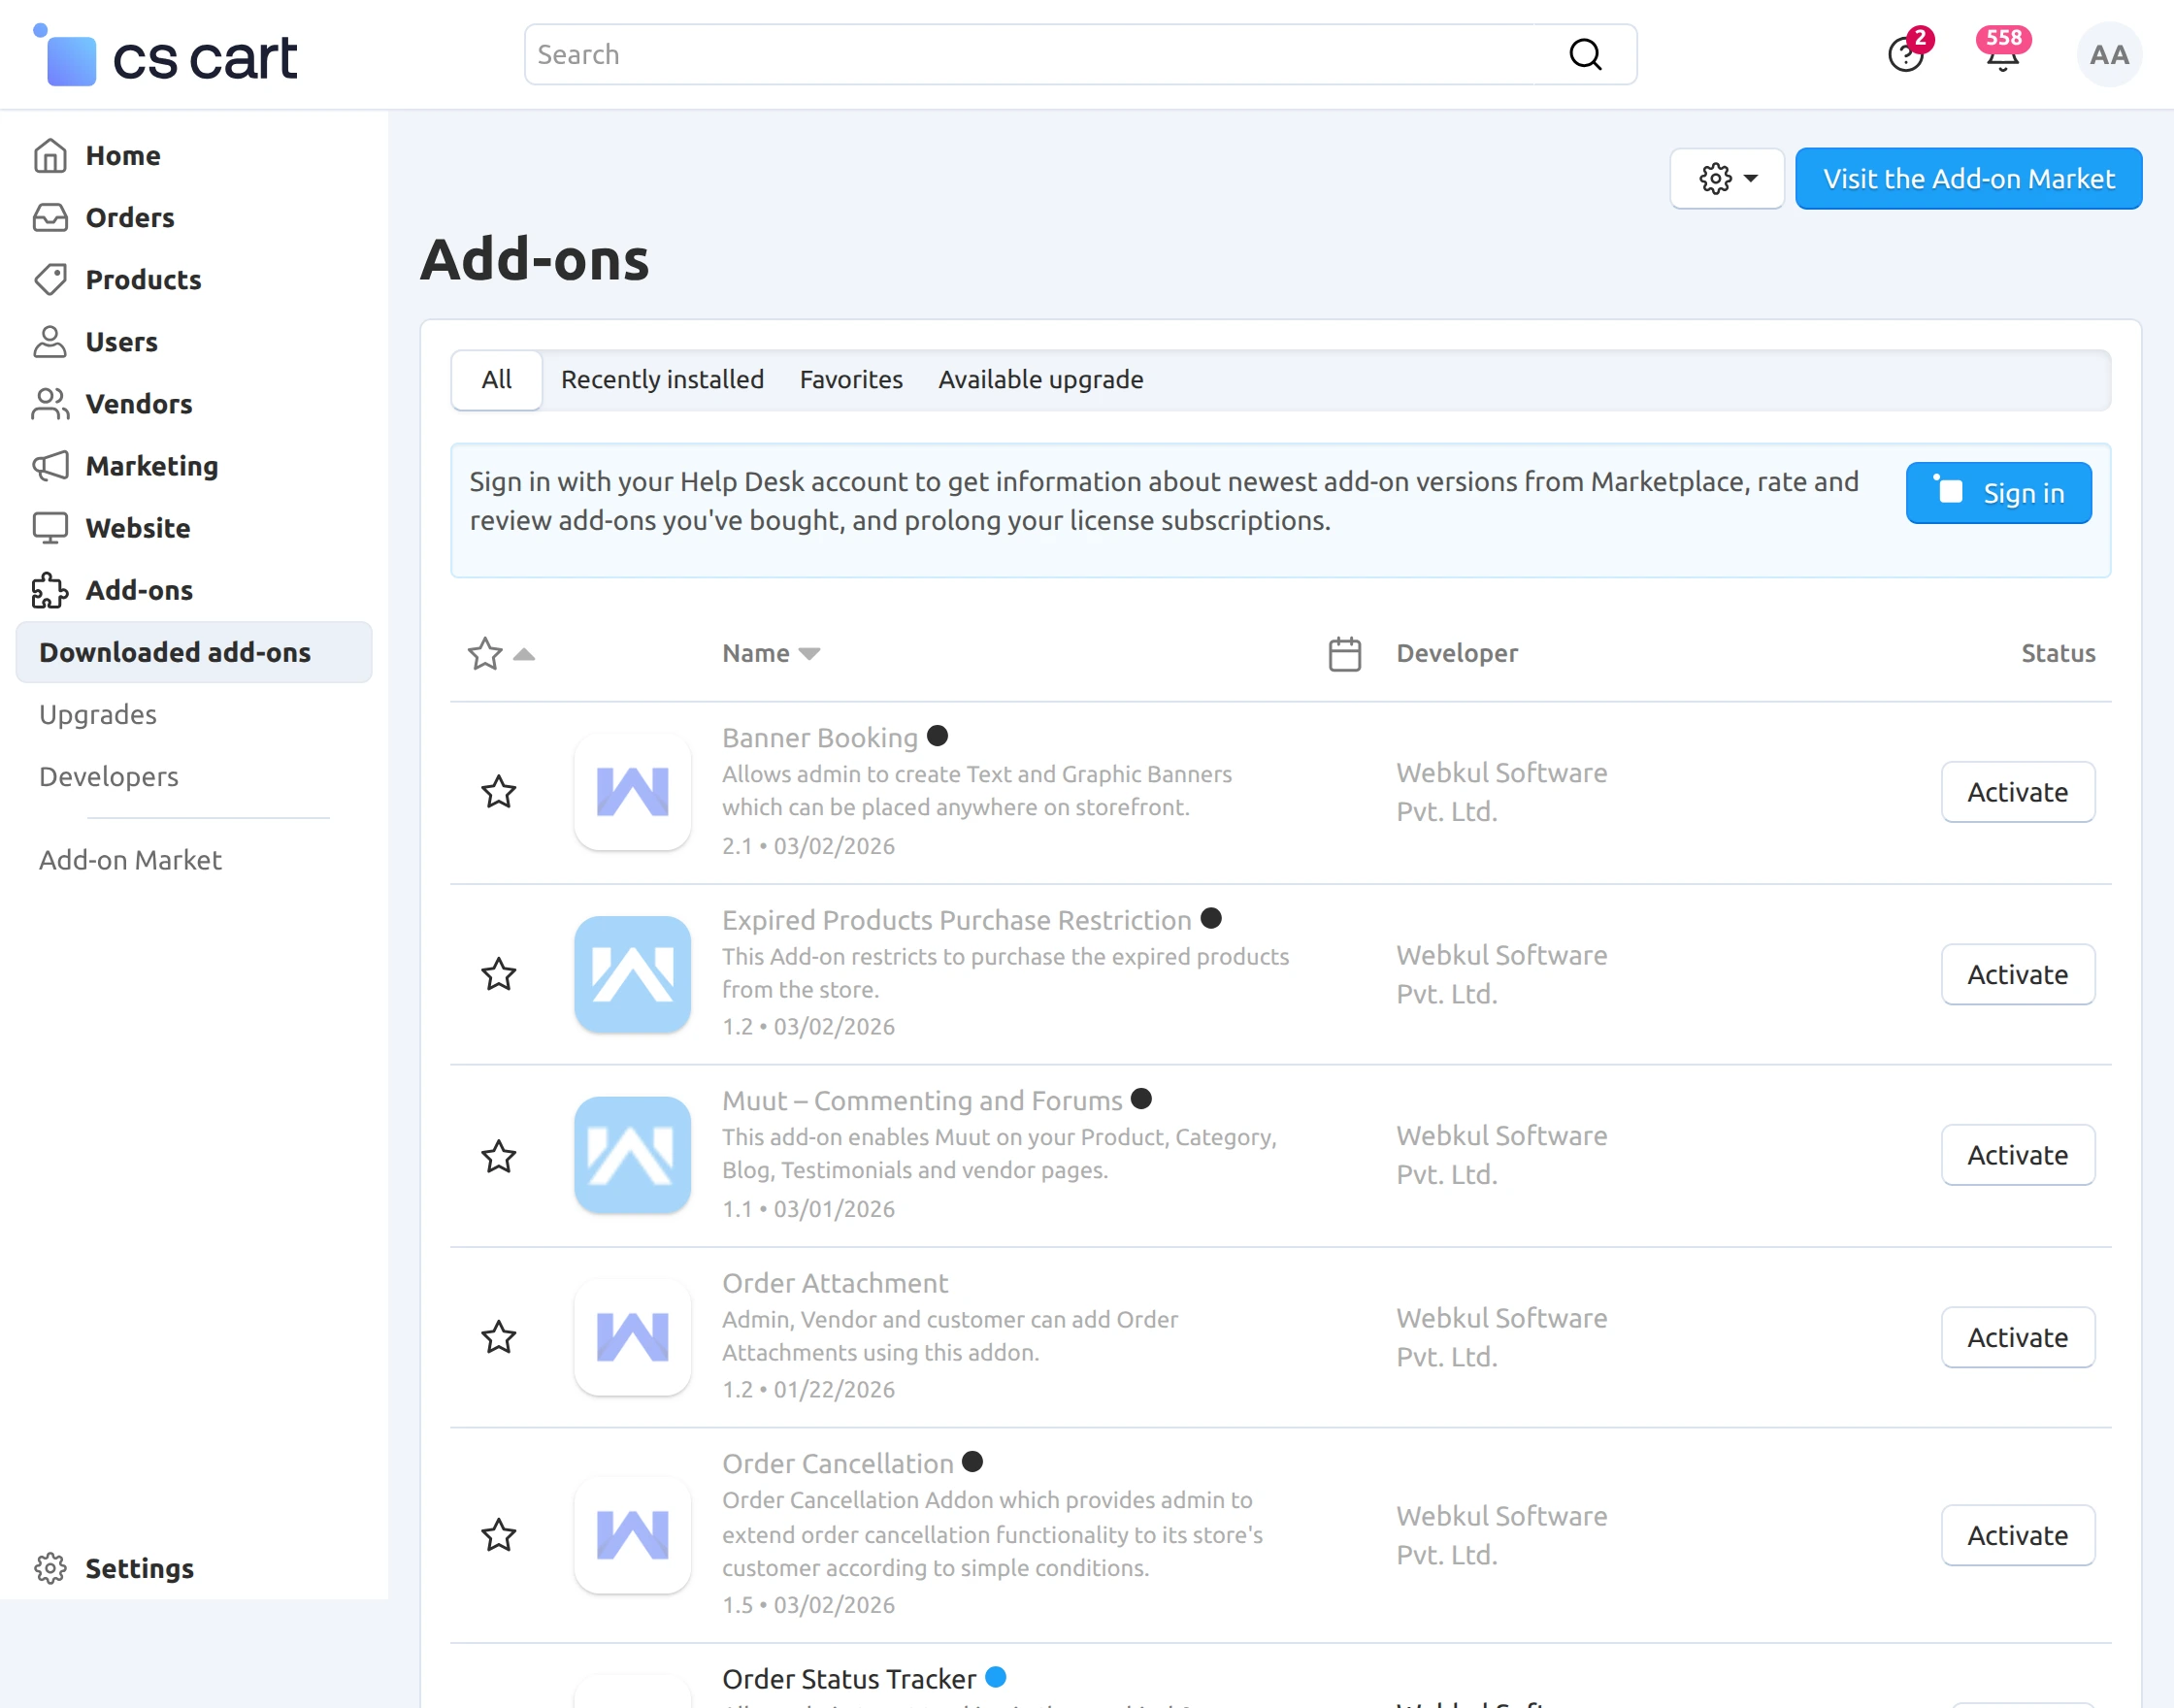Viewport: 2174px width, 1708px height.
Task: Click the Status column header
Action: [2058, 654]
